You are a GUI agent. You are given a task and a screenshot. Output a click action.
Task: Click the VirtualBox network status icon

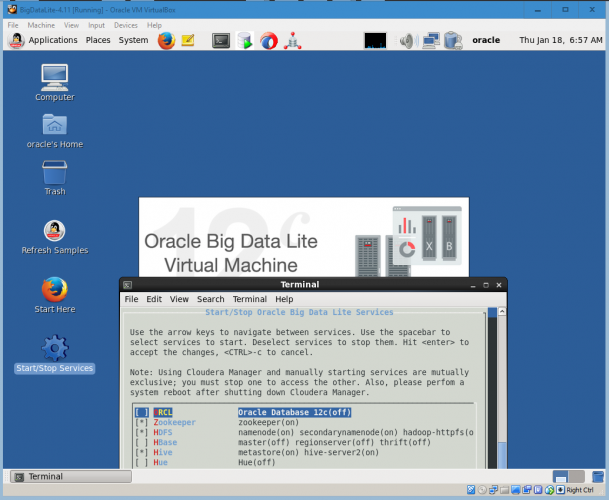[493, 490]
